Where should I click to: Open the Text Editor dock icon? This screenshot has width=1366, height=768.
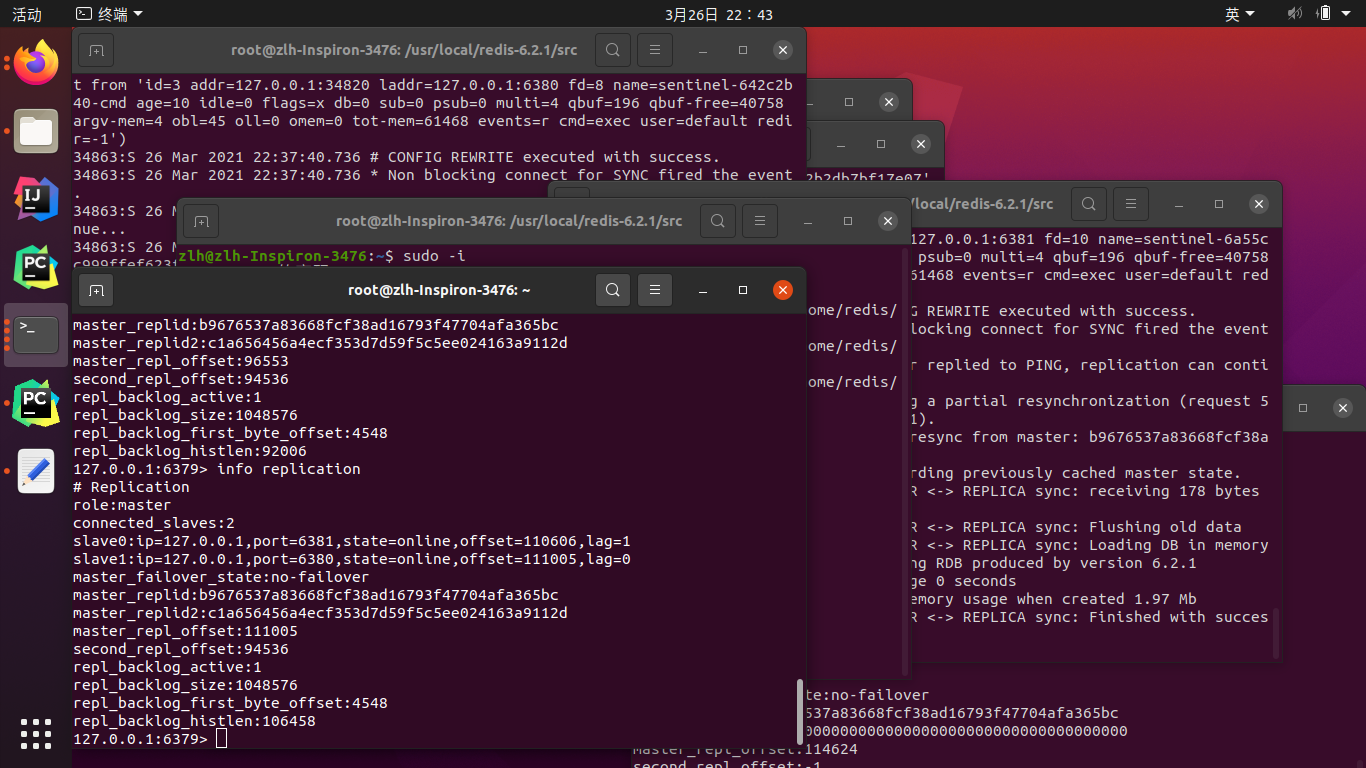36,470
